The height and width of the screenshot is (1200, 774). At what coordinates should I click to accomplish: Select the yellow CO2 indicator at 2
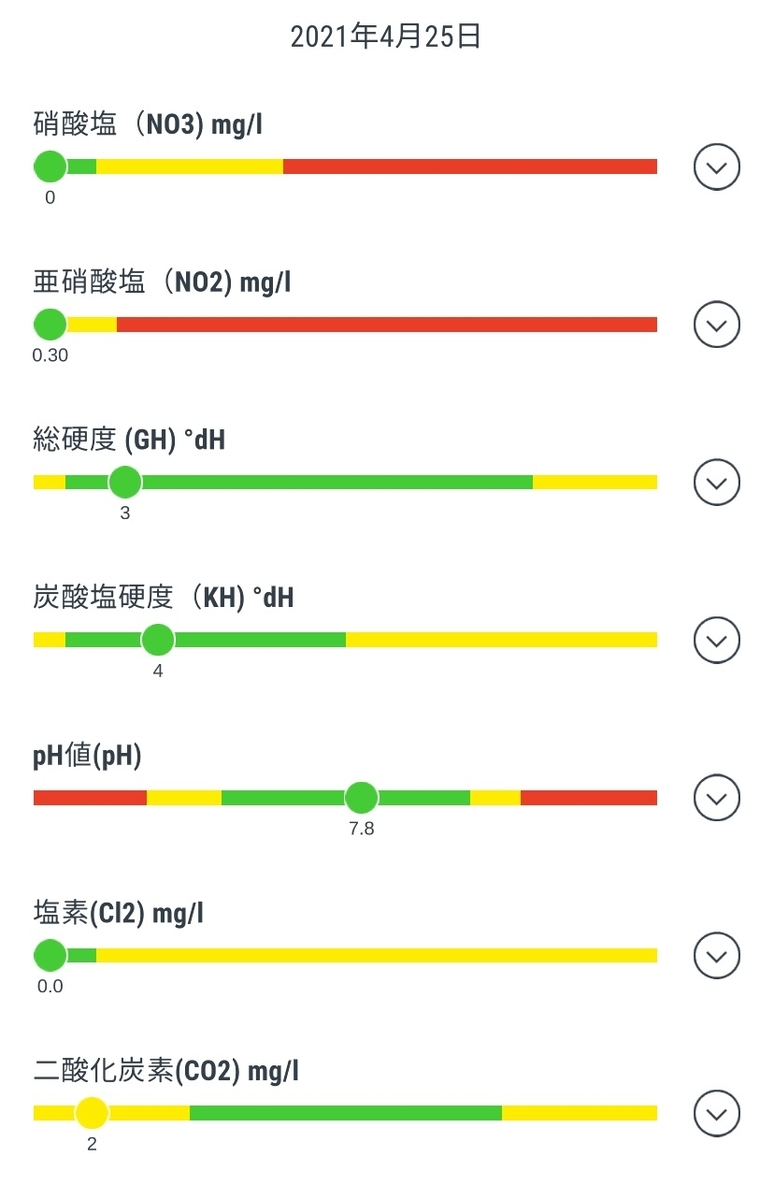[x=91, y=1113]
